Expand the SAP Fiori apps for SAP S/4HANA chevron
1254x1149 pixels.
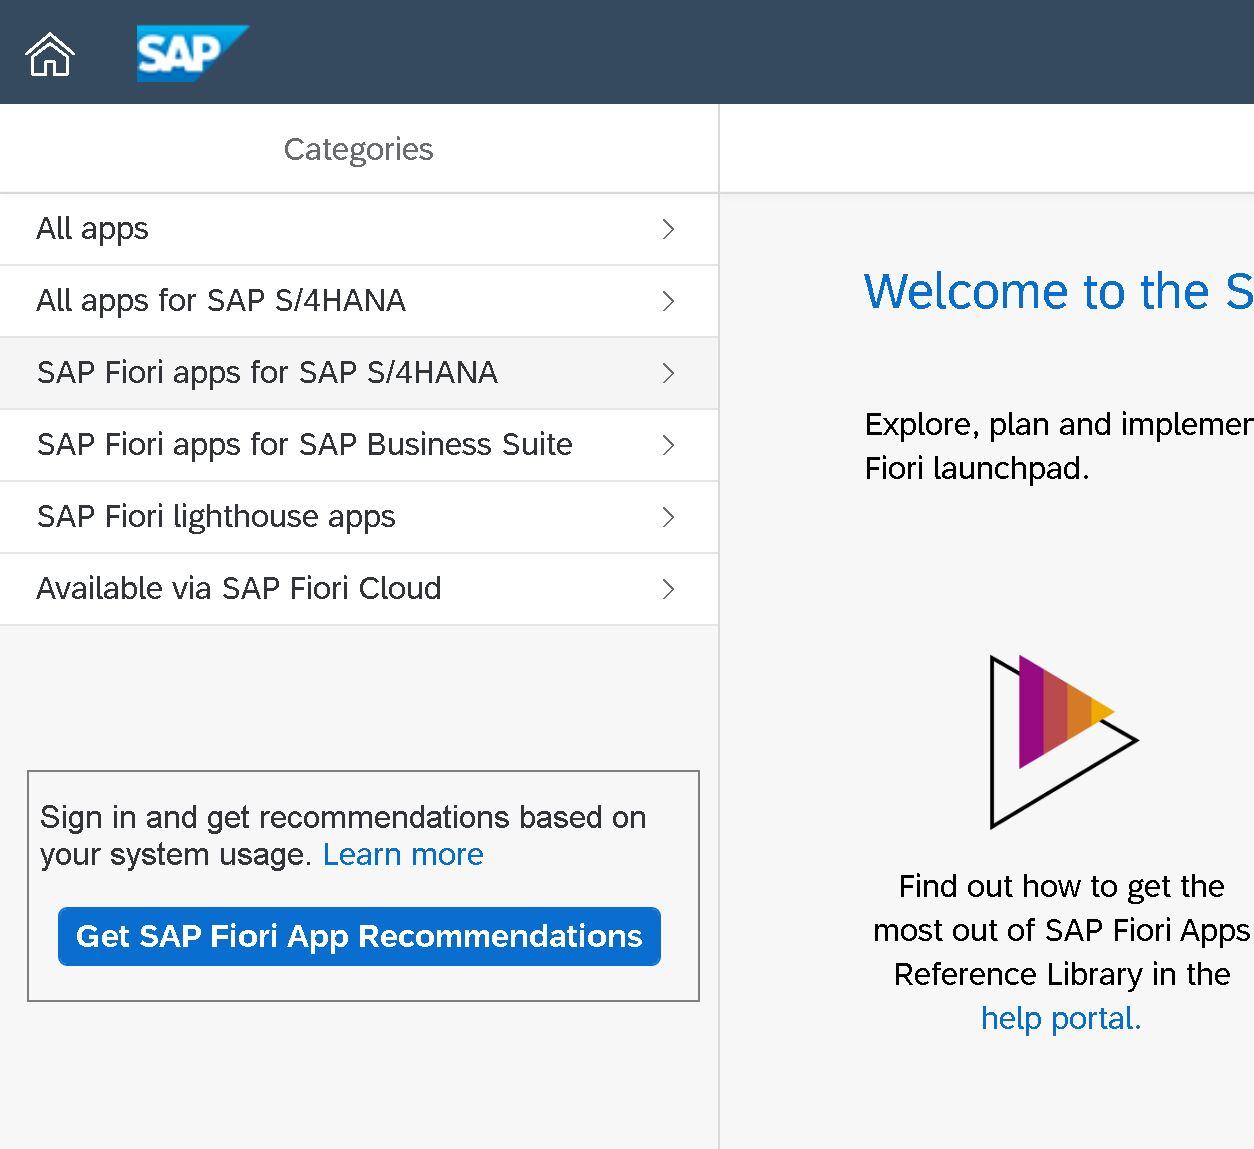668,373
